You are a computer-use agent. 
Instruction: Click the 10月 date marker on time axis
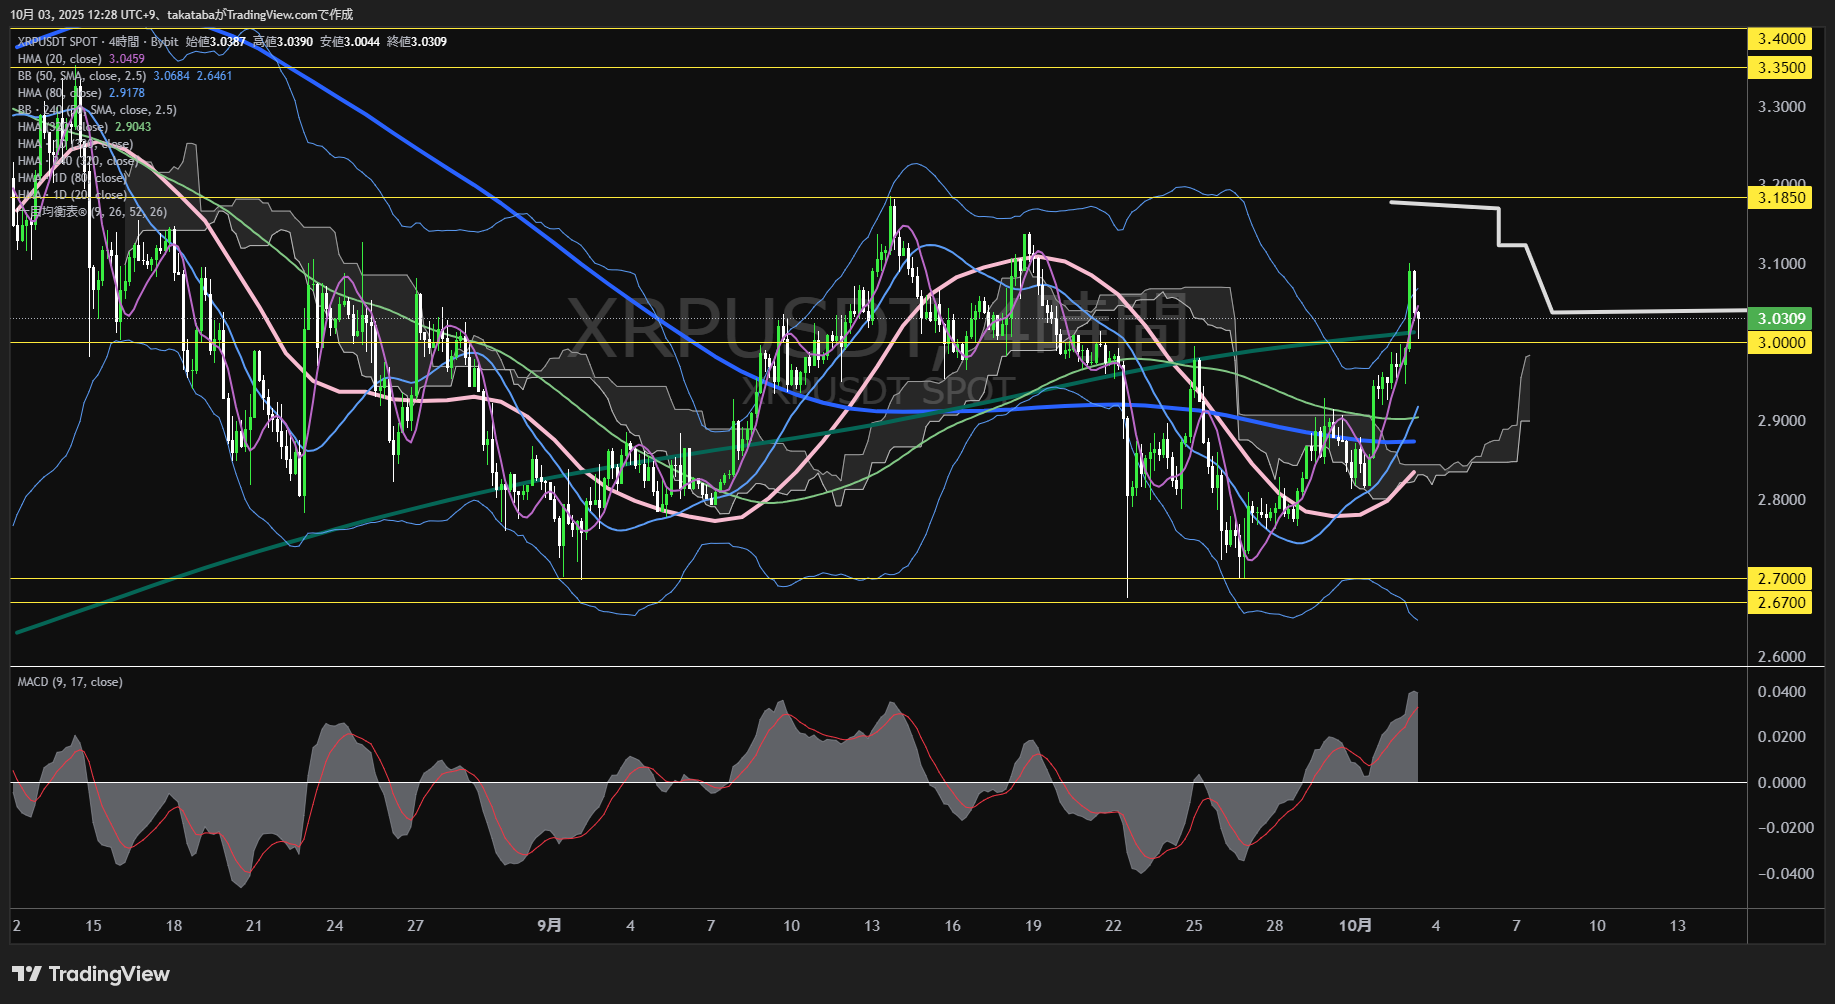click(x=1355, y=926)
